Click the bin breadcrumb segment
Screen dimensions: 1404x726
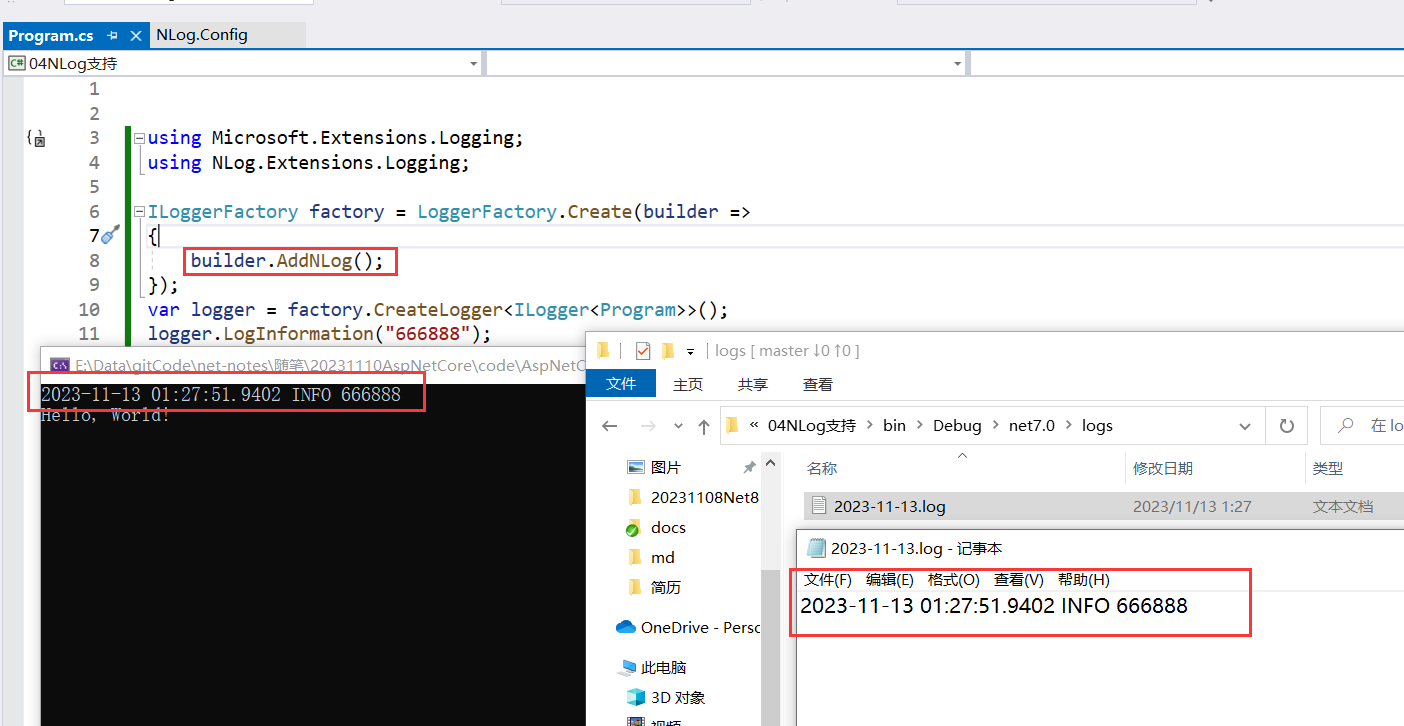click(x=894, y=425)
